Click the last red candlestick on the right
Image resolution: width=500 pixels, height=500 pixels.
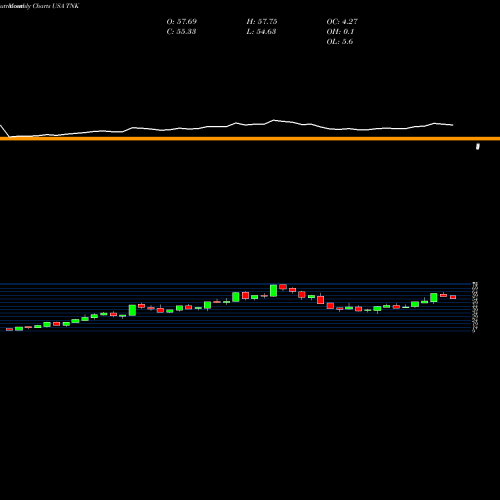click(453, 297)
